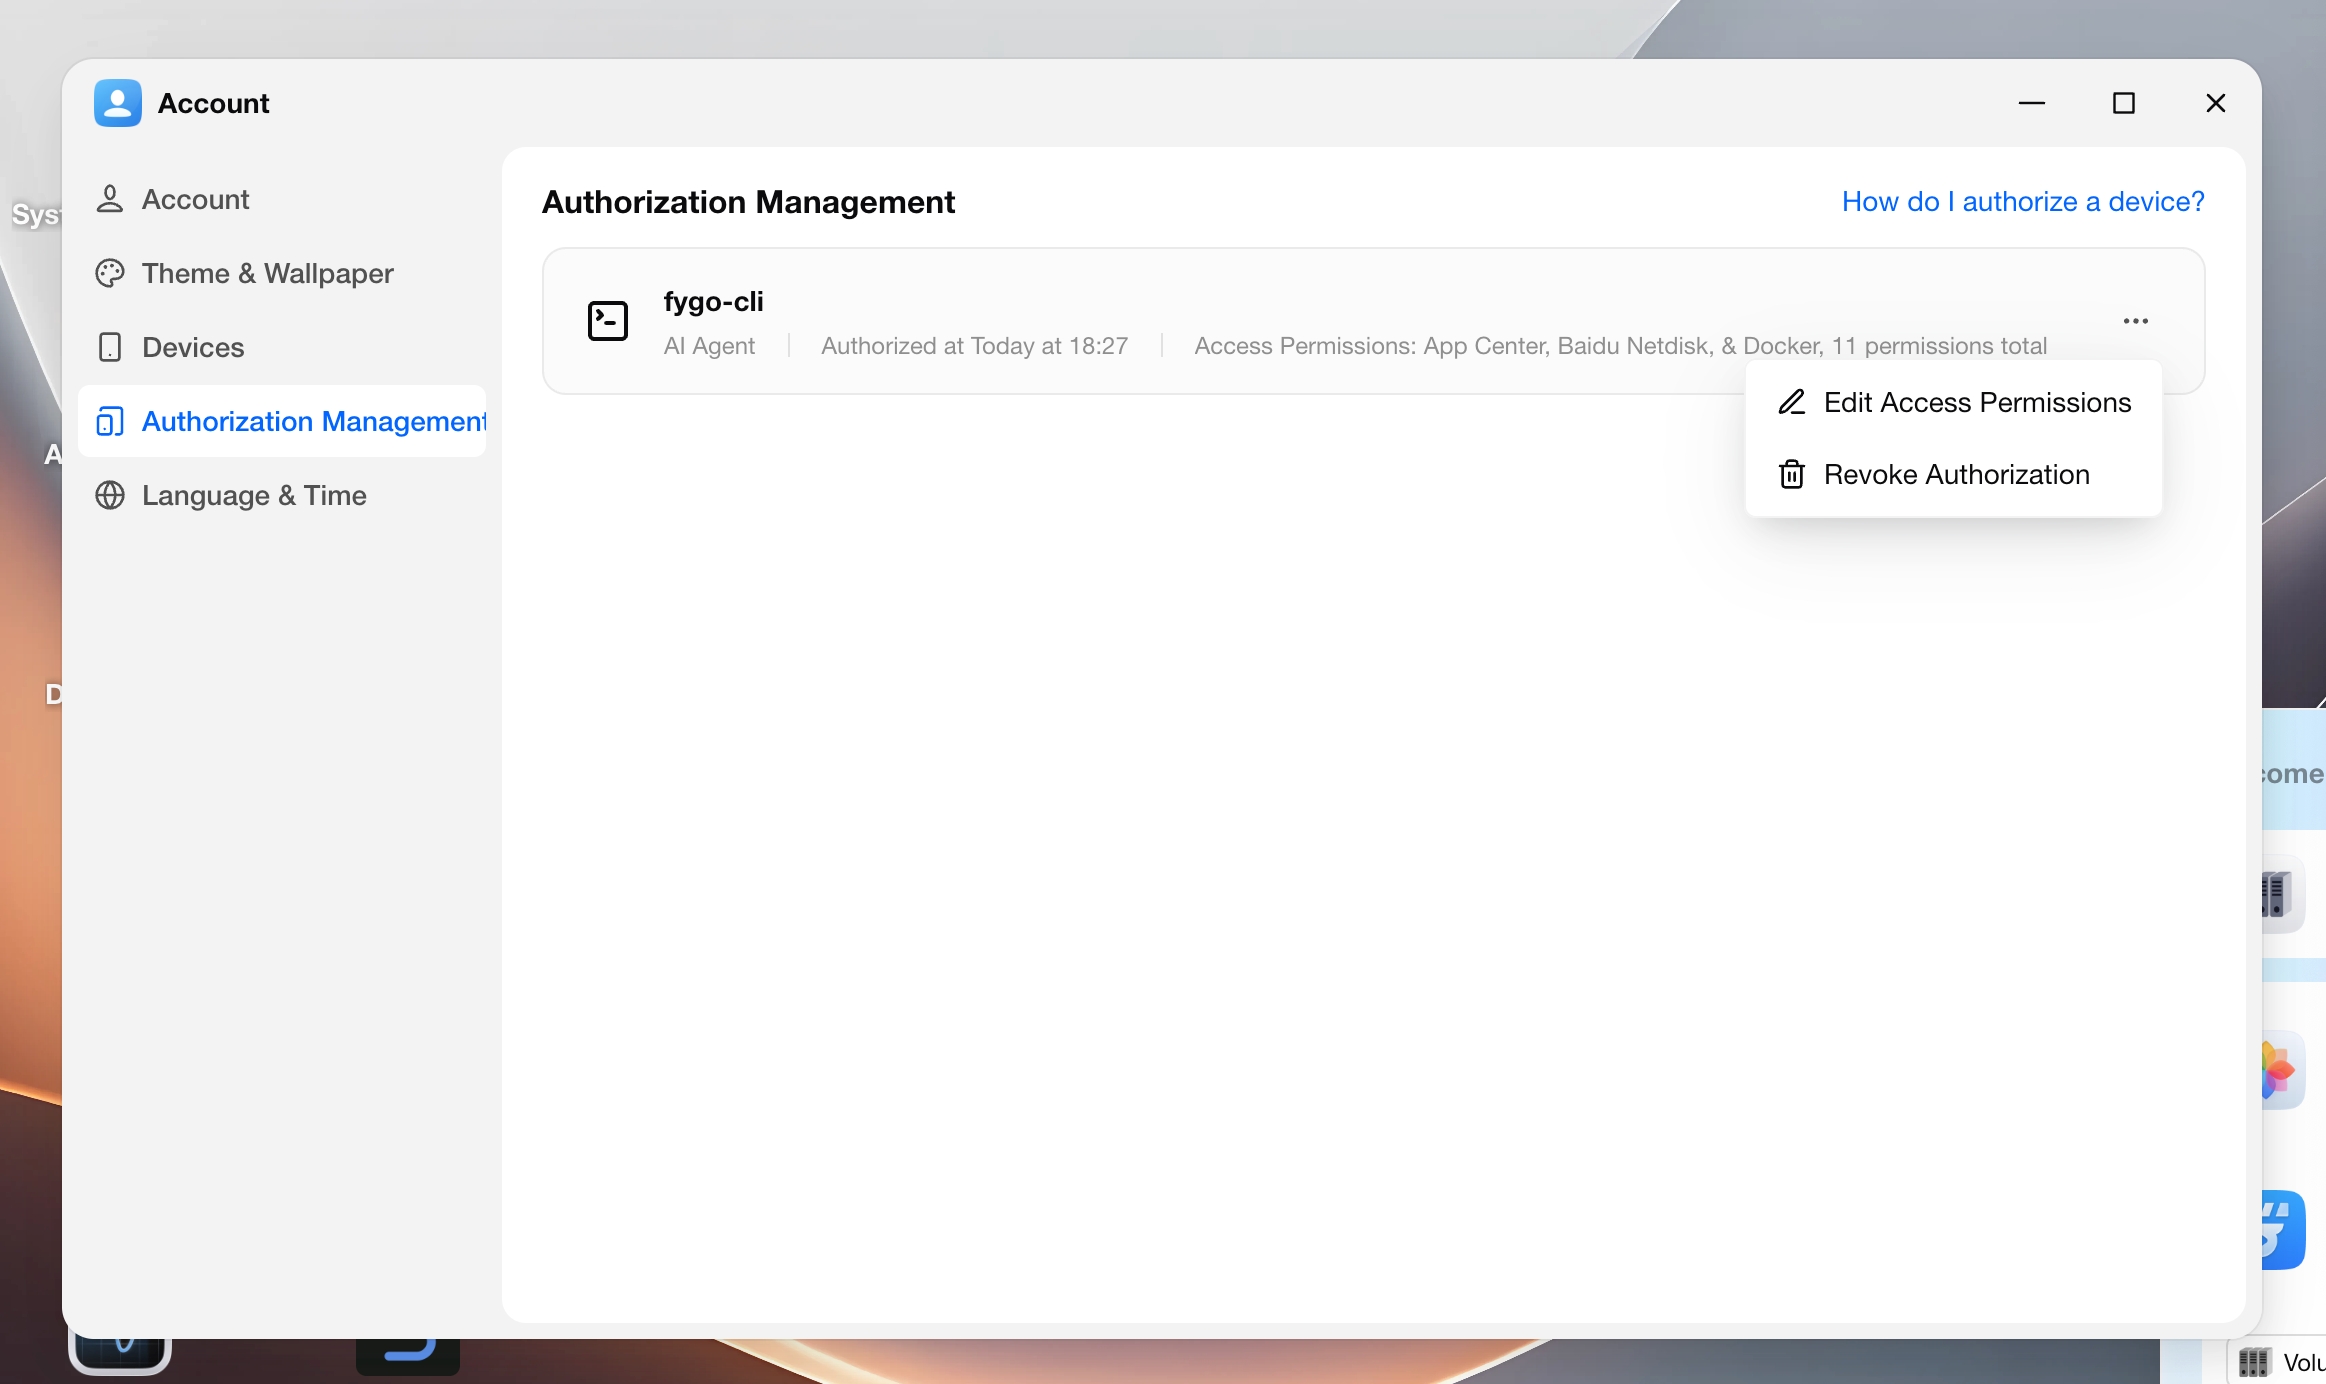Image resolution: width=2326 pixels, height=1384 pixels.
Task: Maximize the Account window
Action: [2124, 103]
